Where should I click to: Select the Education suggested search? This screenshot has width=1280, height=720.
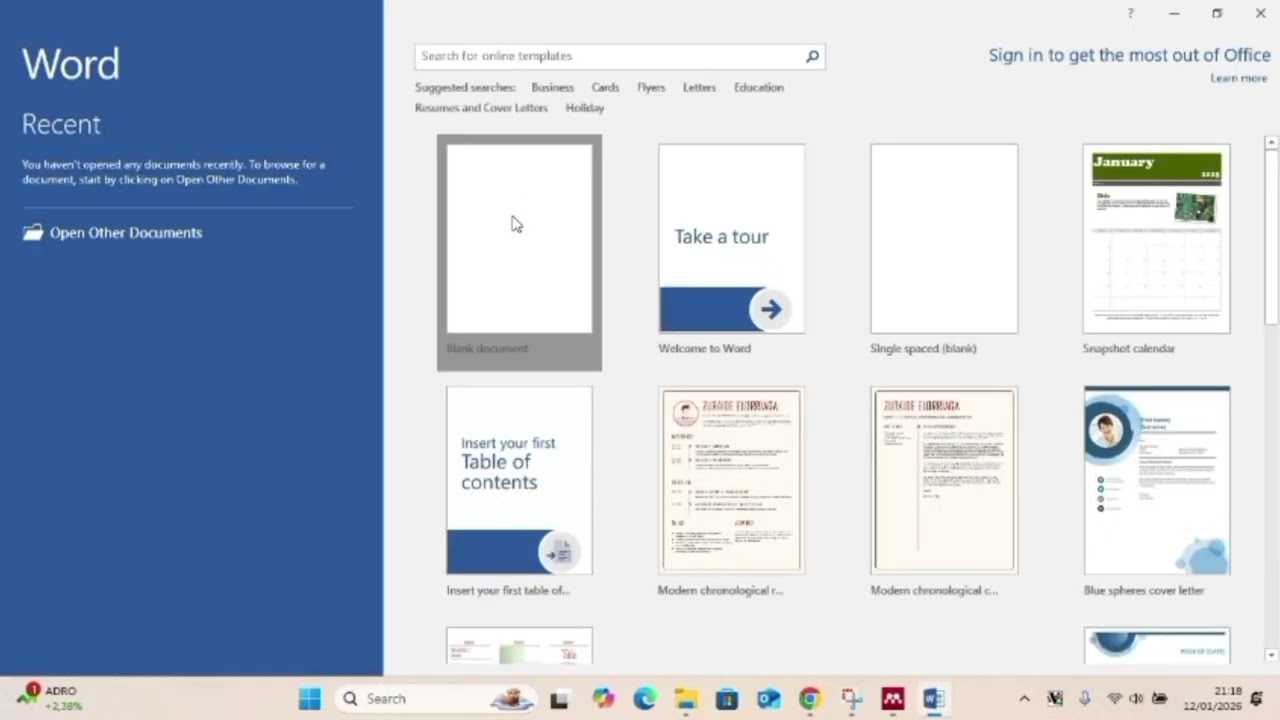pyautogui.click(x=758, y=87)
